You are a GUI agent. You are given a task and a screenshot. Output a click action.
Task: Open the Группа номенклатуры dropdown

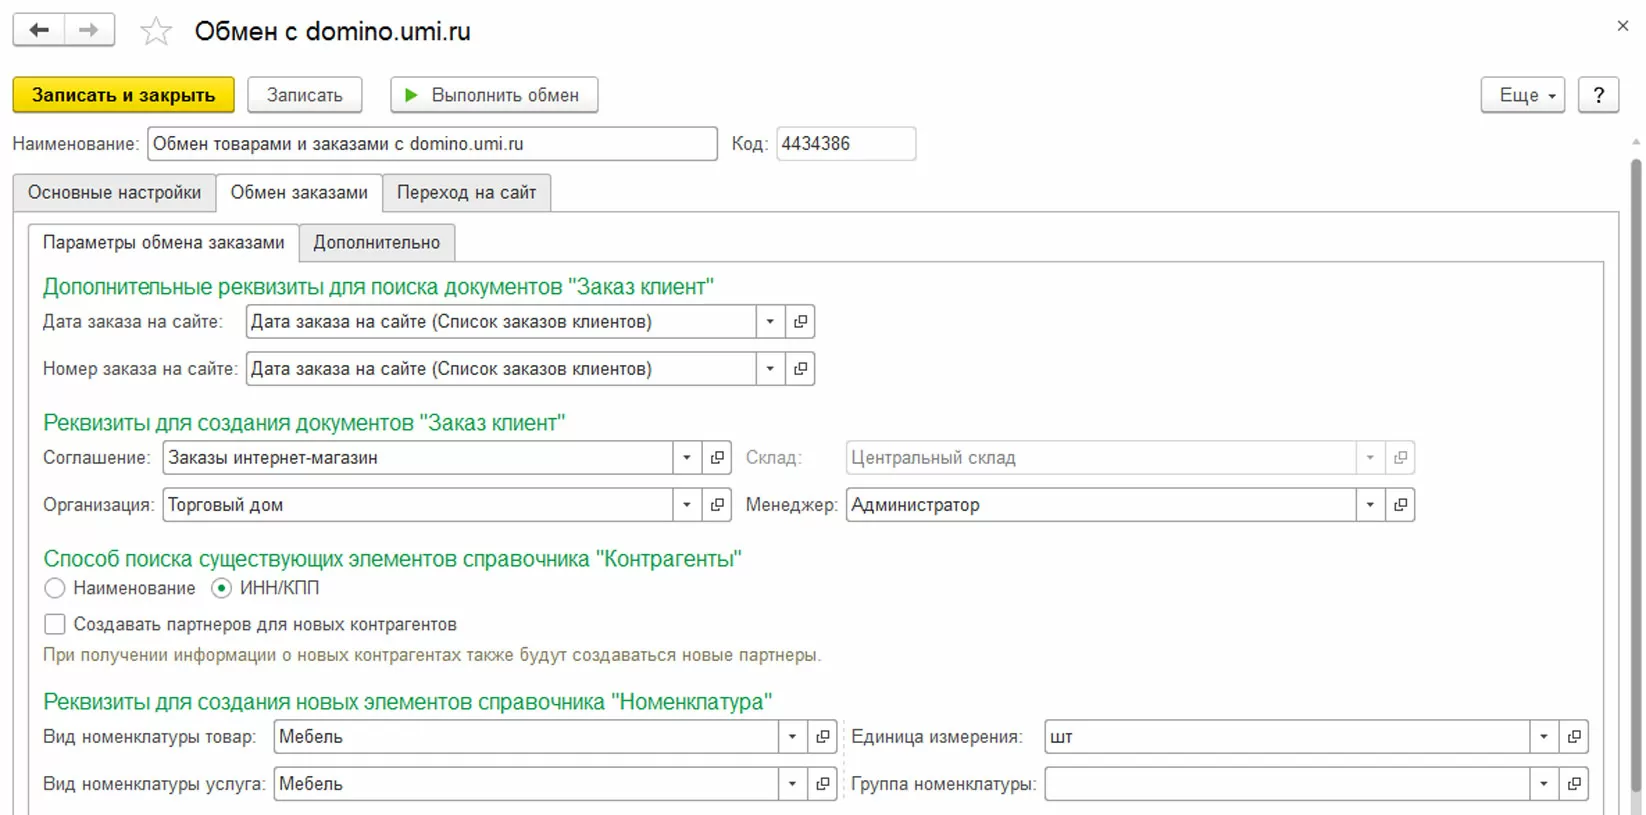tap(1544, 784)
